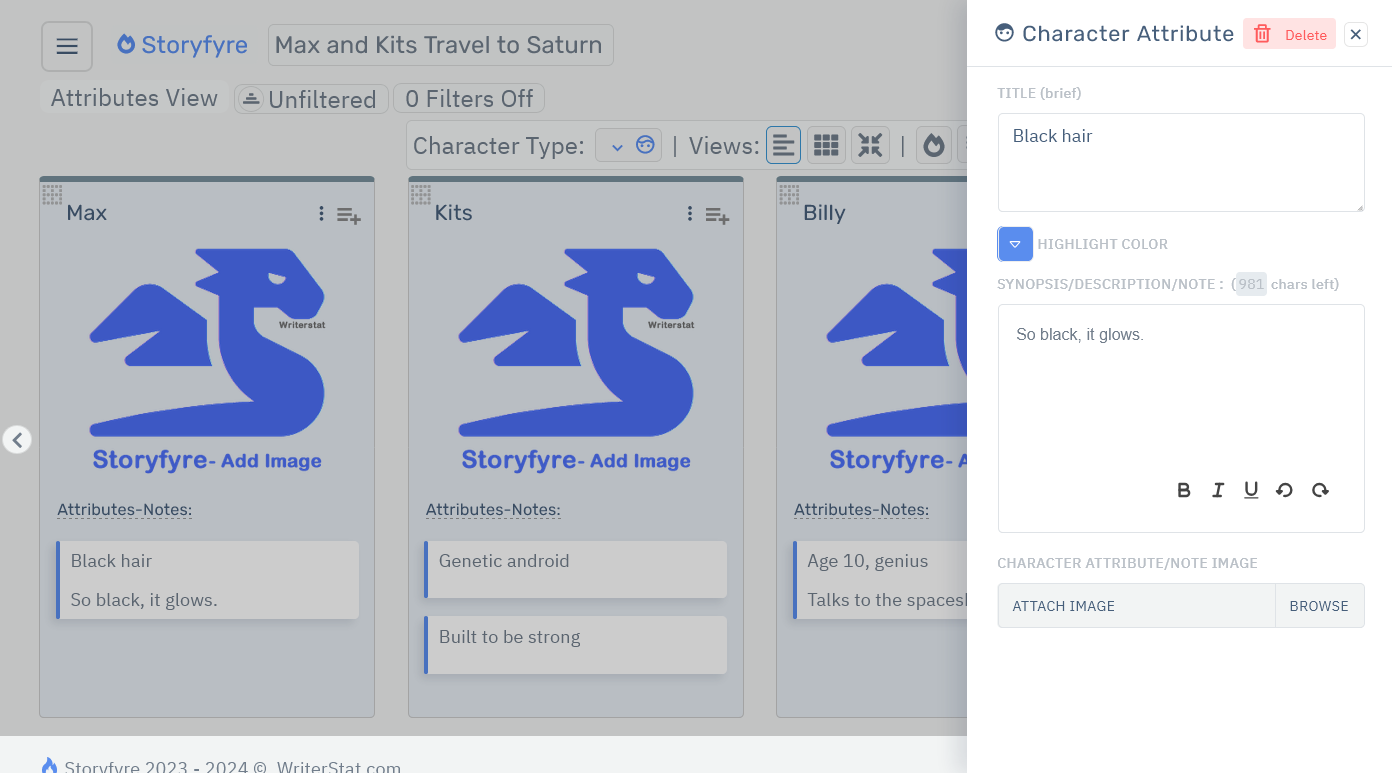Expand the Character Type dropdown
This screenshot has height=774, width=1392.
pos(615,144)
